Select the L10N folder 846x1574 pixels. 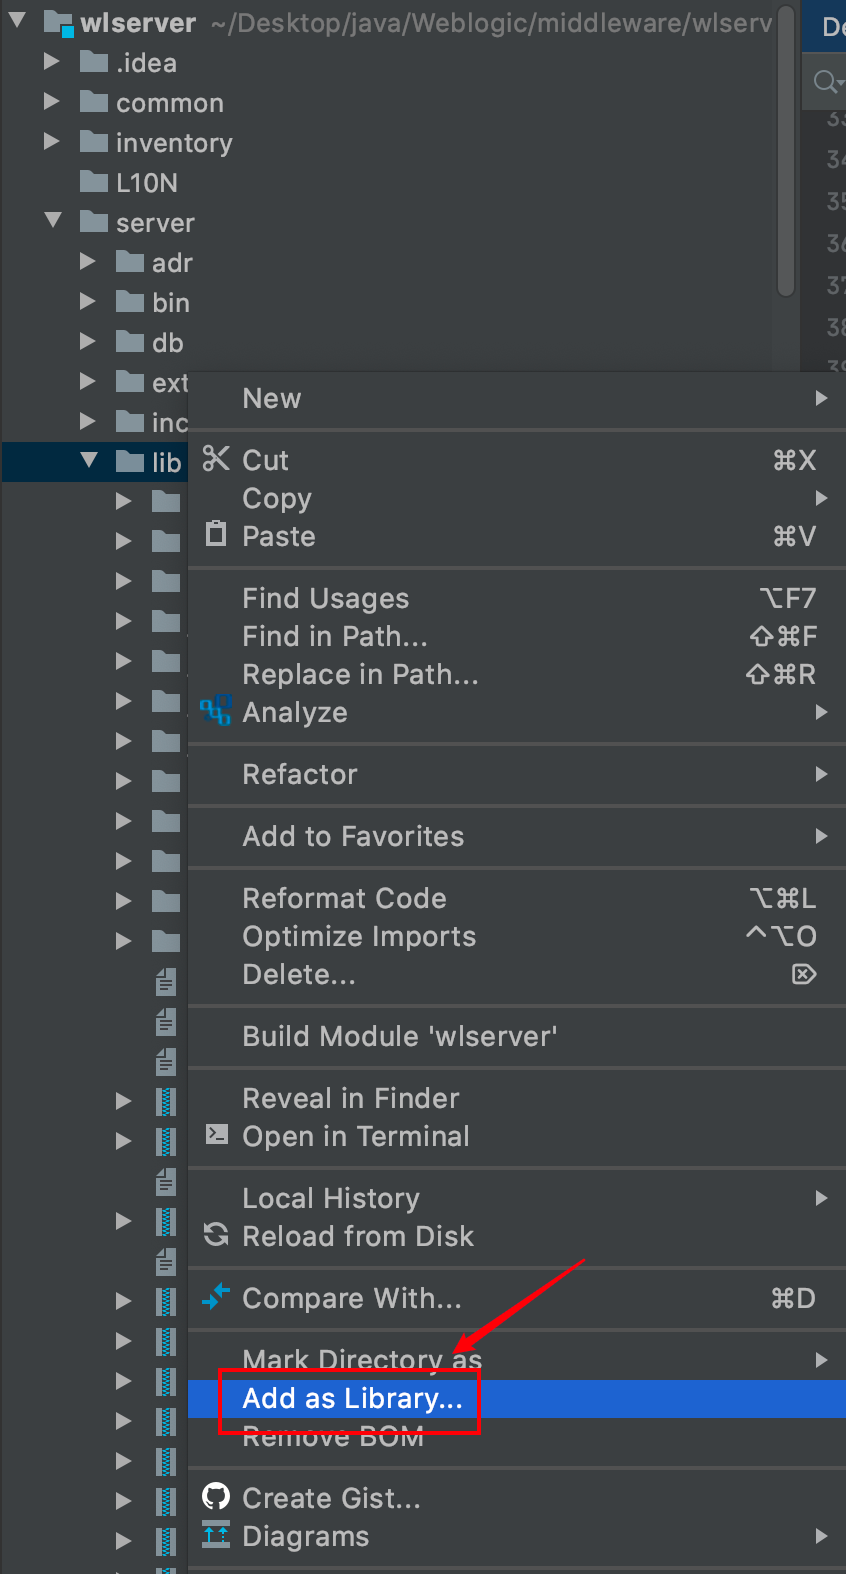tap(146, 183)
